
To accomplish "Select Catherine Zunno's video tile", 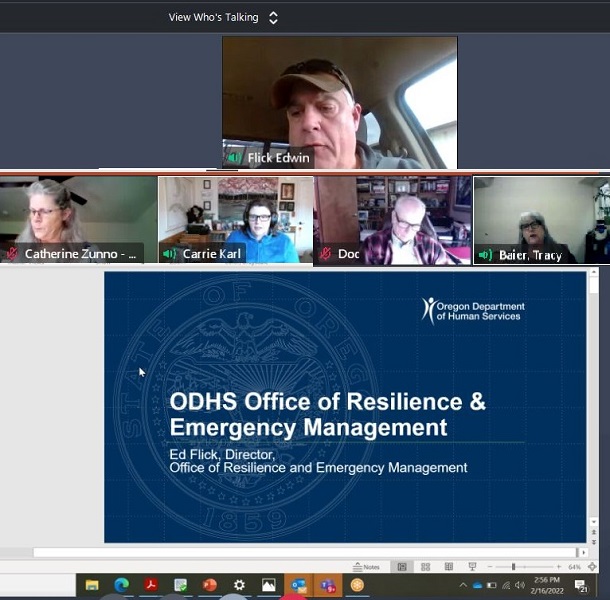I will click(x=79, y=219).
